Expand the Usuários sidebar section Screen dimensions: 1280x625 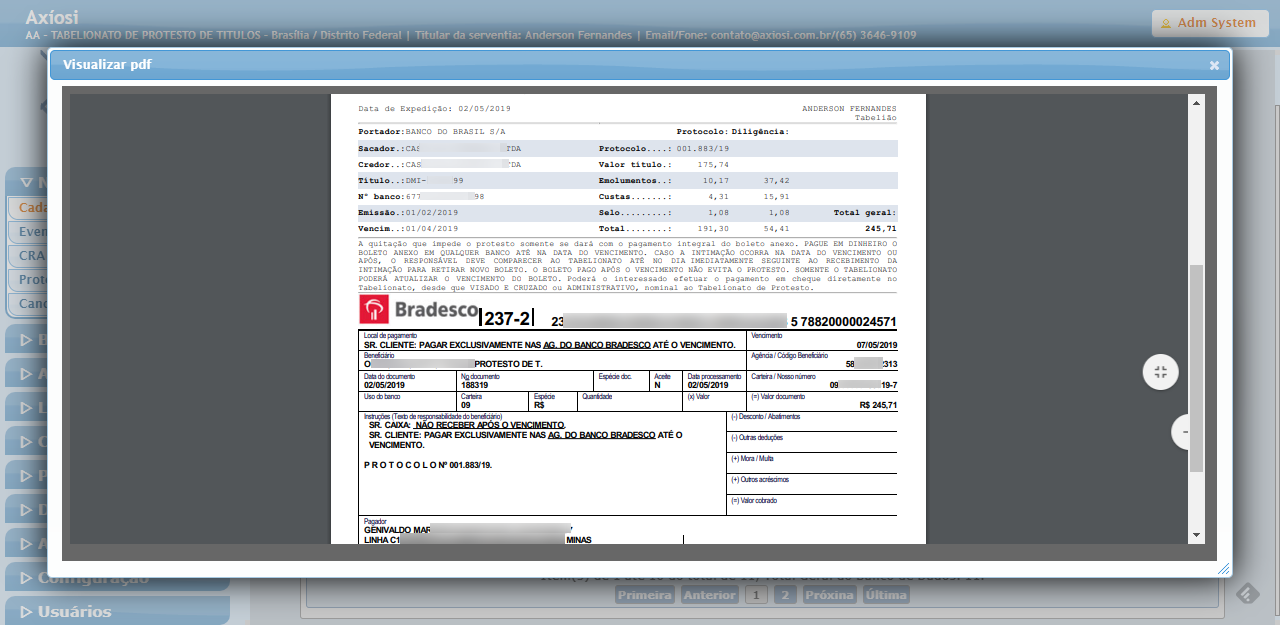[117, 611]
